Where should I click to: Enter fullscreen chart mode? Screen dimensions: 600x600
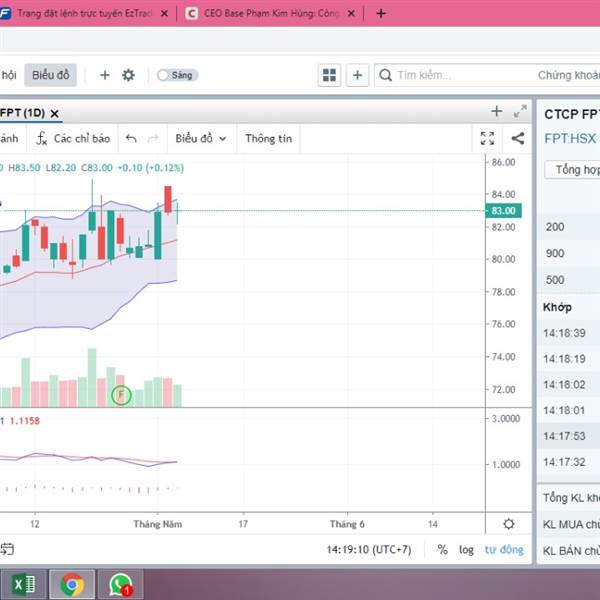tap(487, 139)
